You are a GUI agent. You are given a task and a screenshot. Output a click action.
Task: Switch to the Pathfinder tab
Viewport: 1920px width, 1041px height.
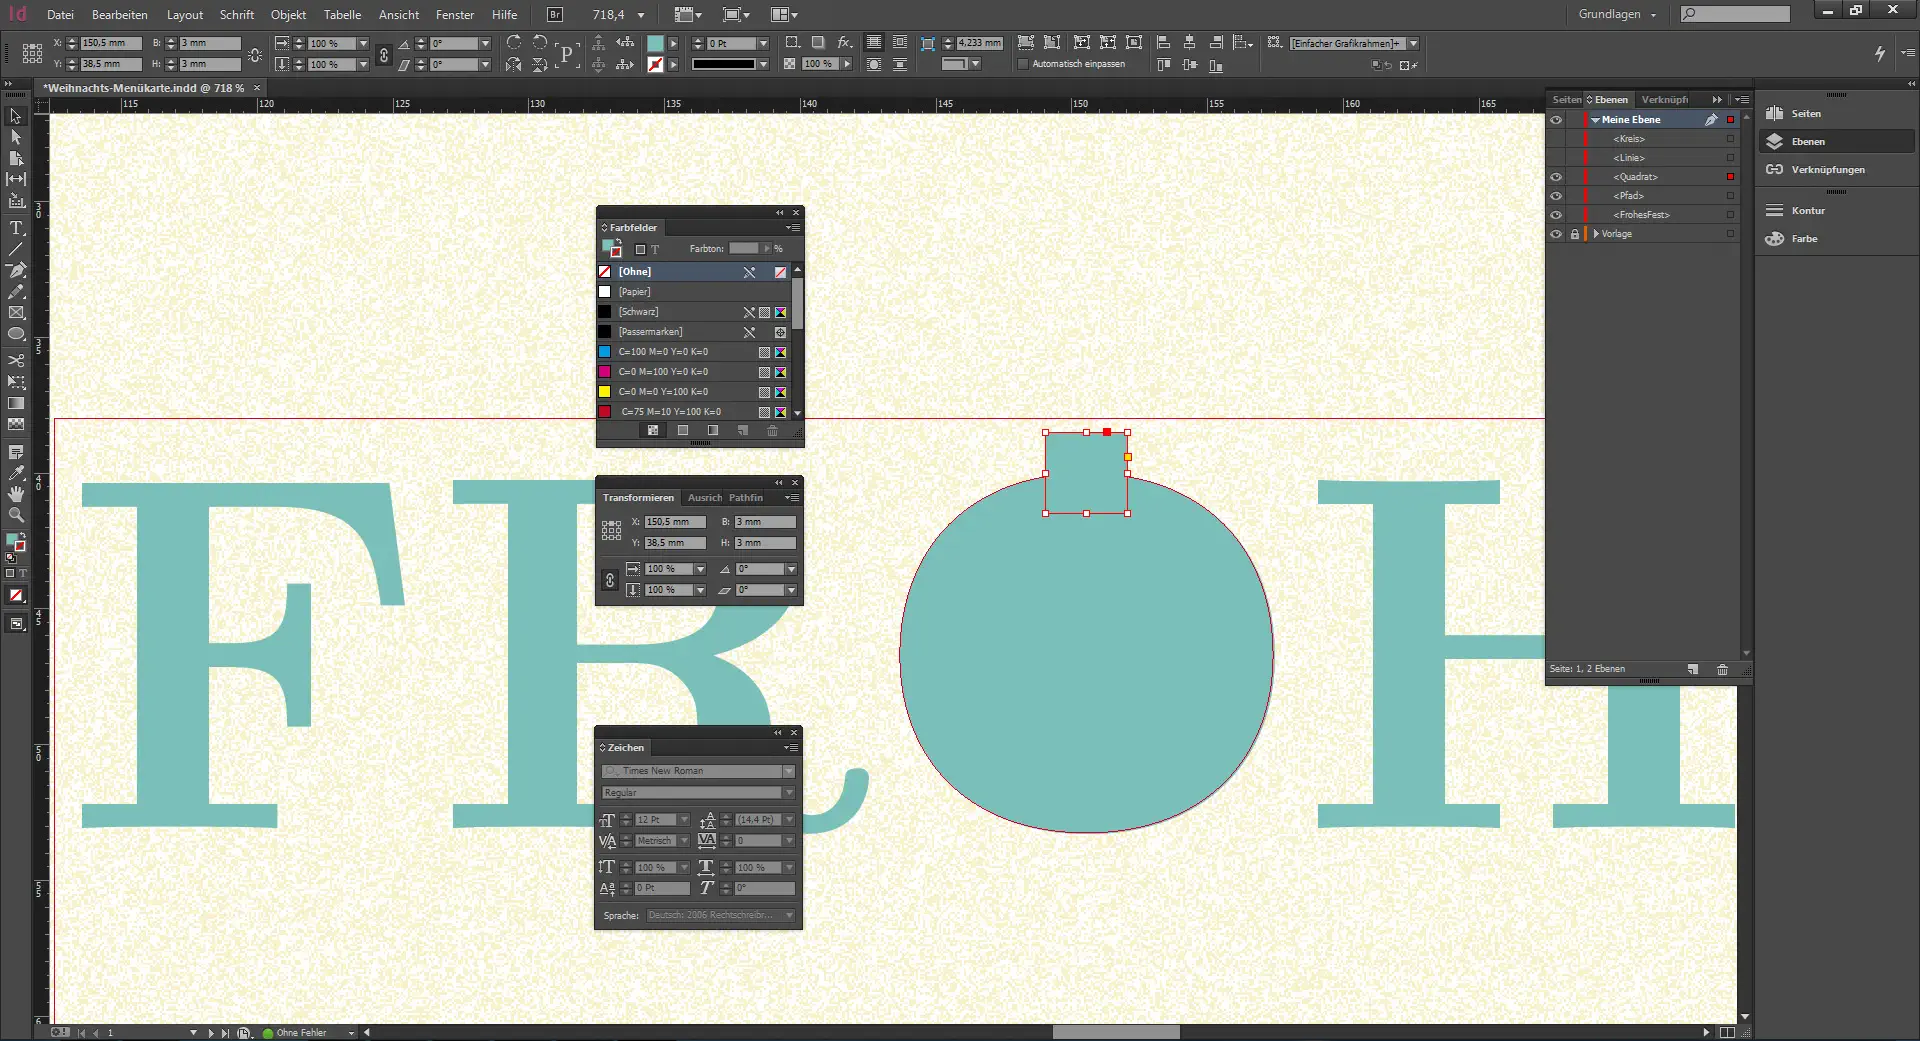746,498
